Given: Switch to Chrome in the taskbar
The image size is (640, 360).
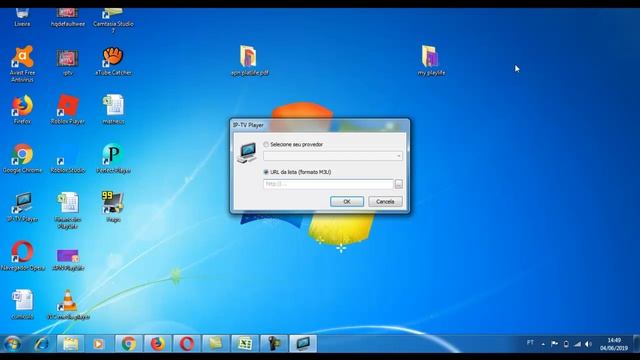Looking at the screenshot, I should point(129,344).
